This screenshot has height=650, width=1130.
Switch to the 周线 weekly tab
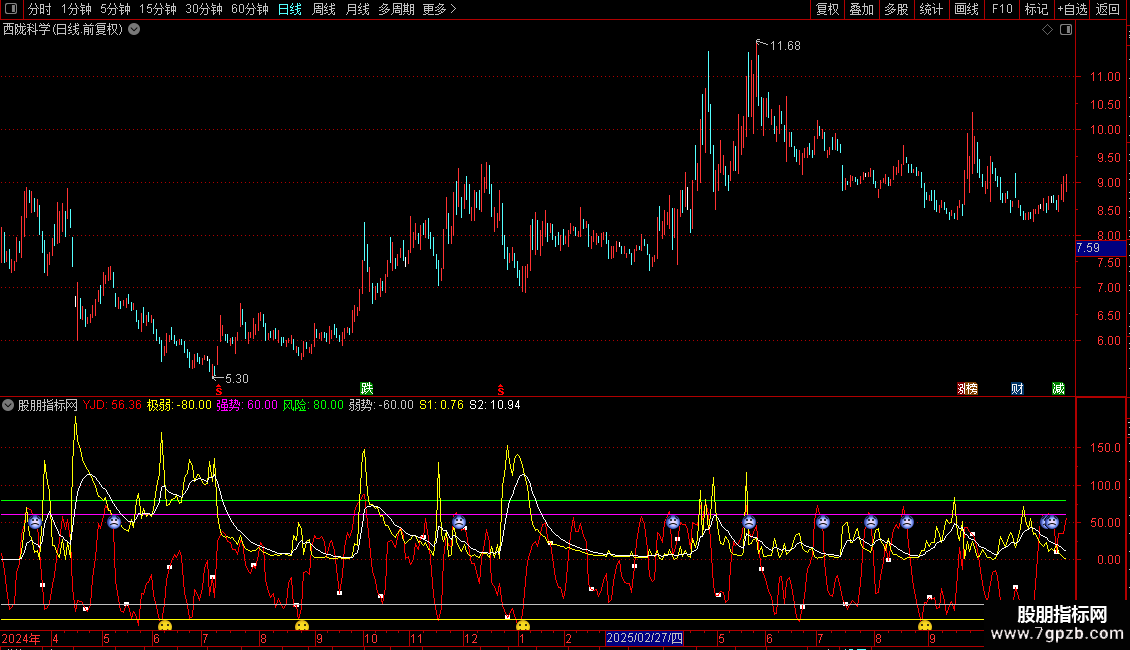tap(323, 9)
